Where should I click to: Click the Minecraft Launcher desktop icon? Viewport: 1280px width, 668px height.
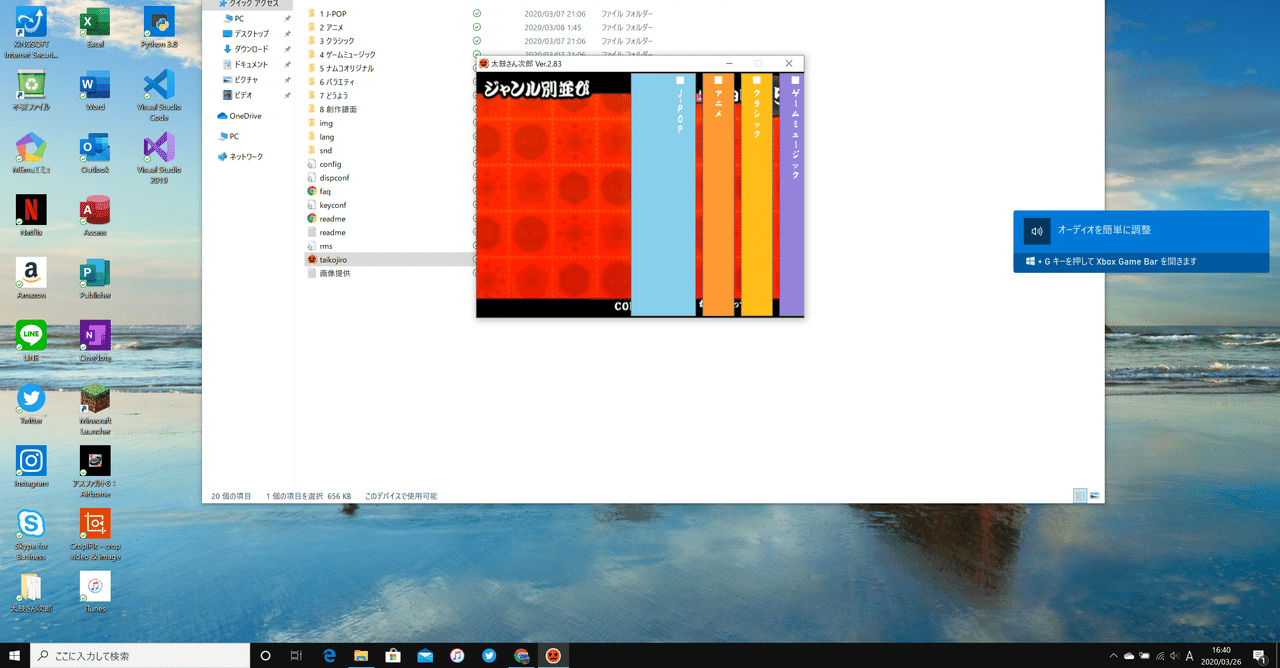coord(95,410)
